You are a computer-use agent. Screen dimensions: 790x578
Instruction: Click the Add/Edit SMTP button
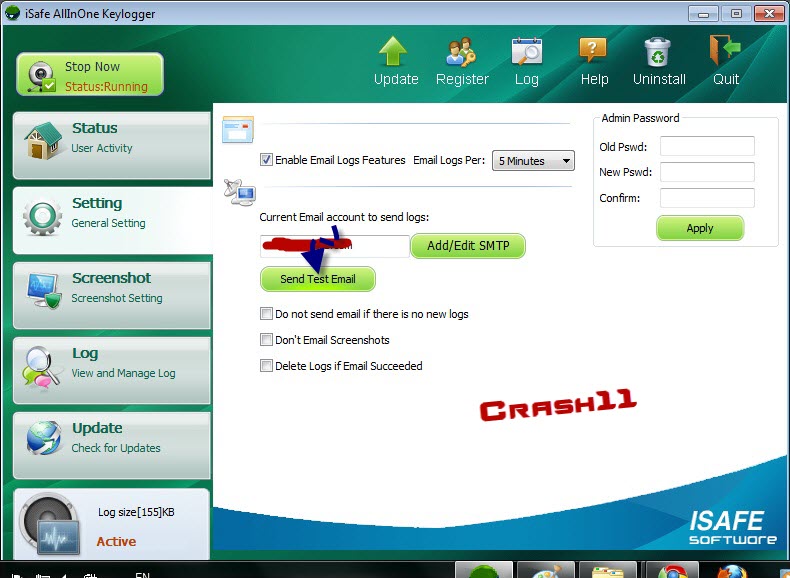[468, 246]
